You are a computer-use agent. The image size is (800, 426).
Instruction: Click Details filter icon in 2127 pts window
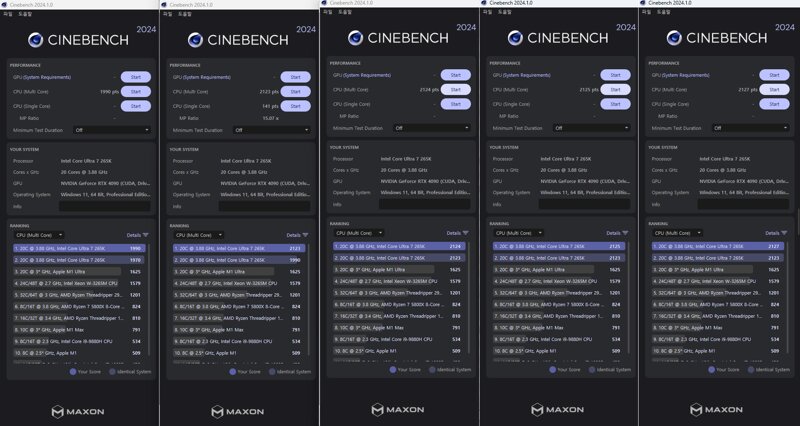pyautogui.click(x=784, y=233)
